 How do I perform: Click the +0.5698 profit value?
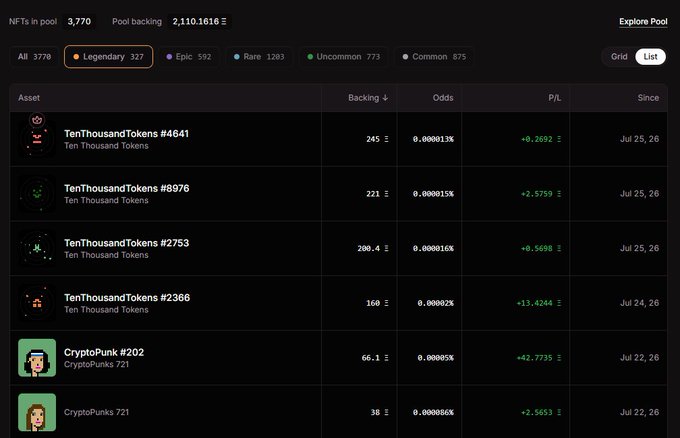tap(541, 248)
